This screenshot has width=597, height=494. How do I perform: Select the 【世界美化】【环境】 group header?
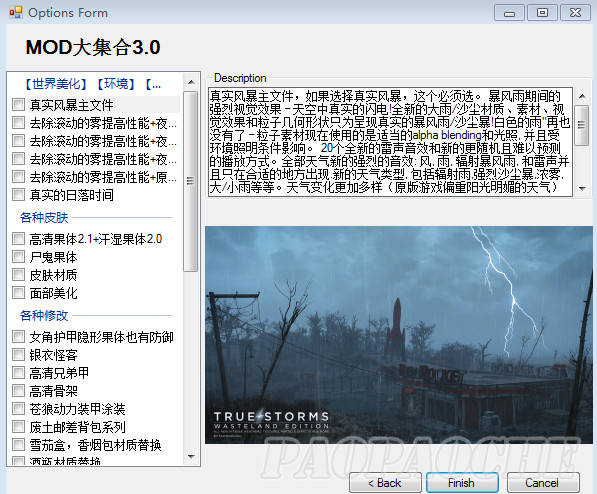point(93,84)
